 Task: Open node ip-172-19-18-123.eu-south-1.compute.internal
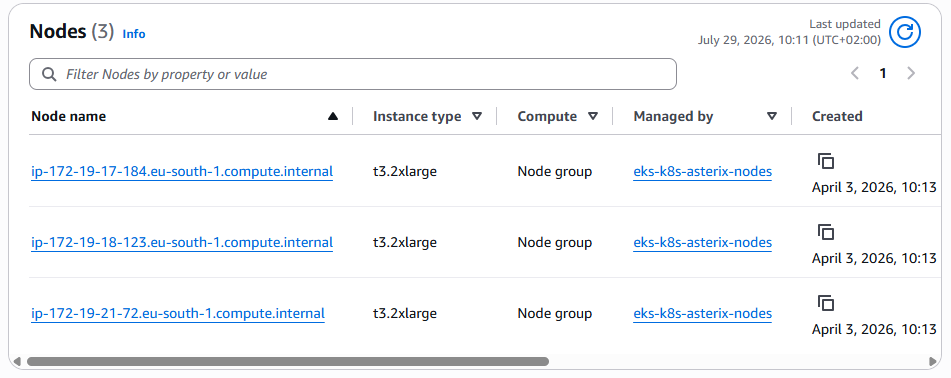182,243
